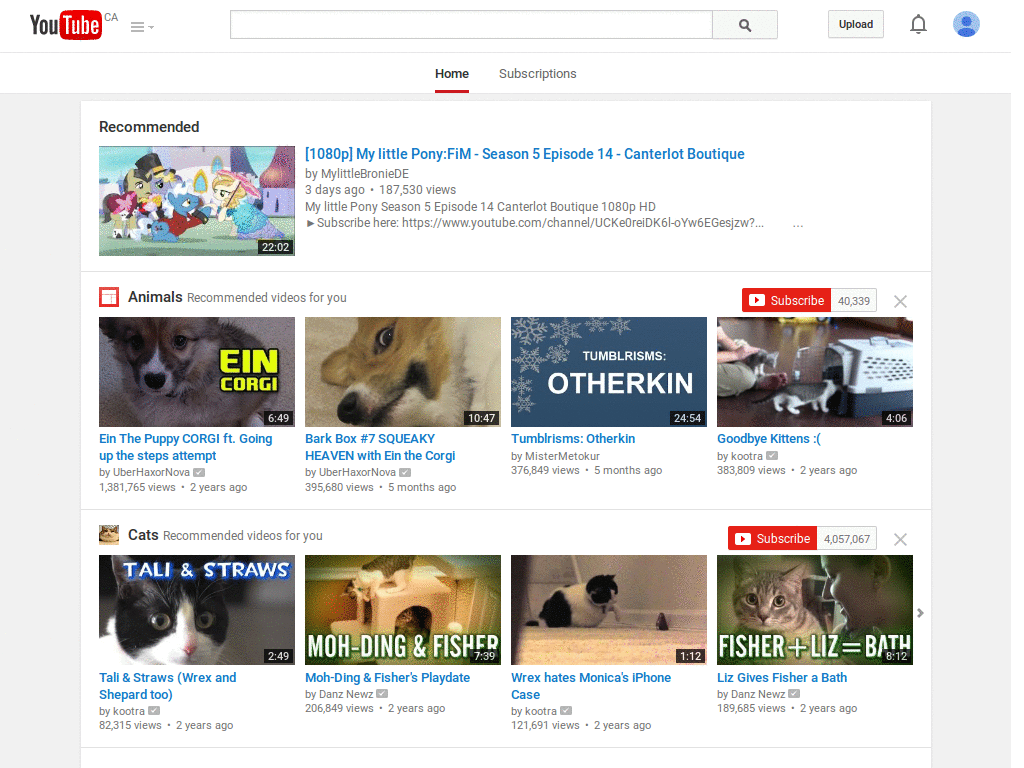Open Danz Newz channel under Moh-Ding video

point(346,694)
